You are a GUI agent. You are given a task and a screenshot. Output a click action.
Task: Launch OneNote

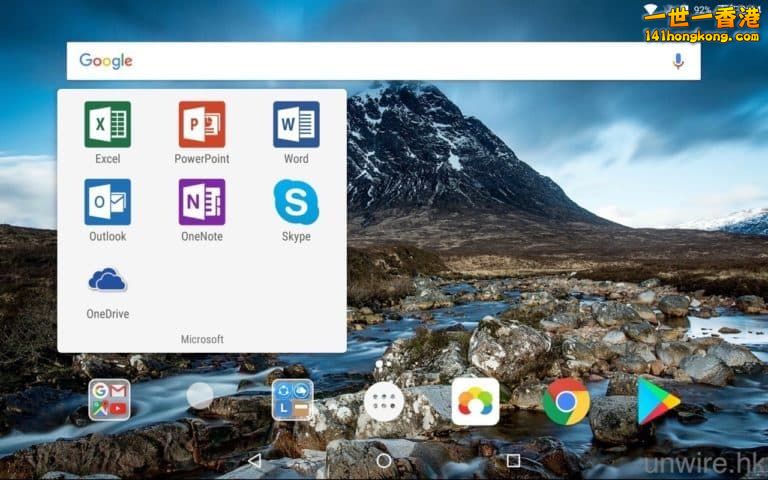pyautogui.click(x=202, y=202)
